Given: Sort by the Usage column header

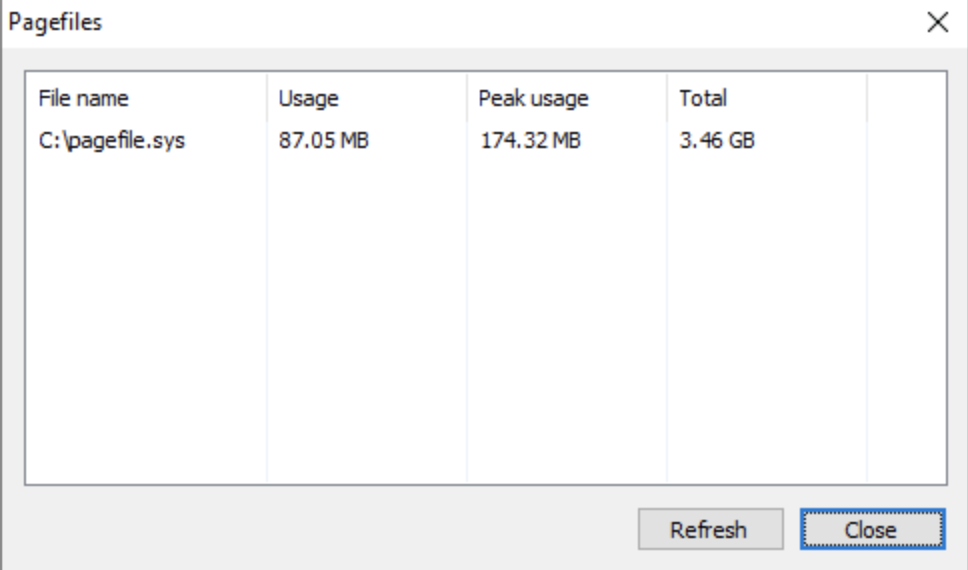Looking at the screenshot, I should [309, 99].
